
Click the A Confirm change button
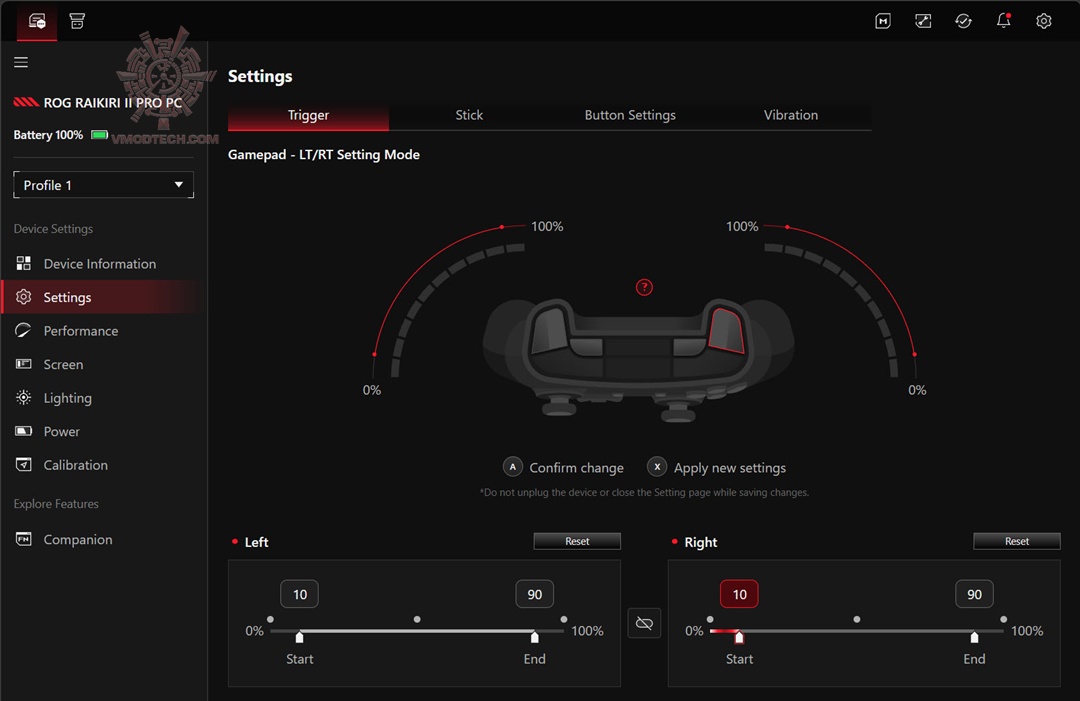tap(563, 468)
